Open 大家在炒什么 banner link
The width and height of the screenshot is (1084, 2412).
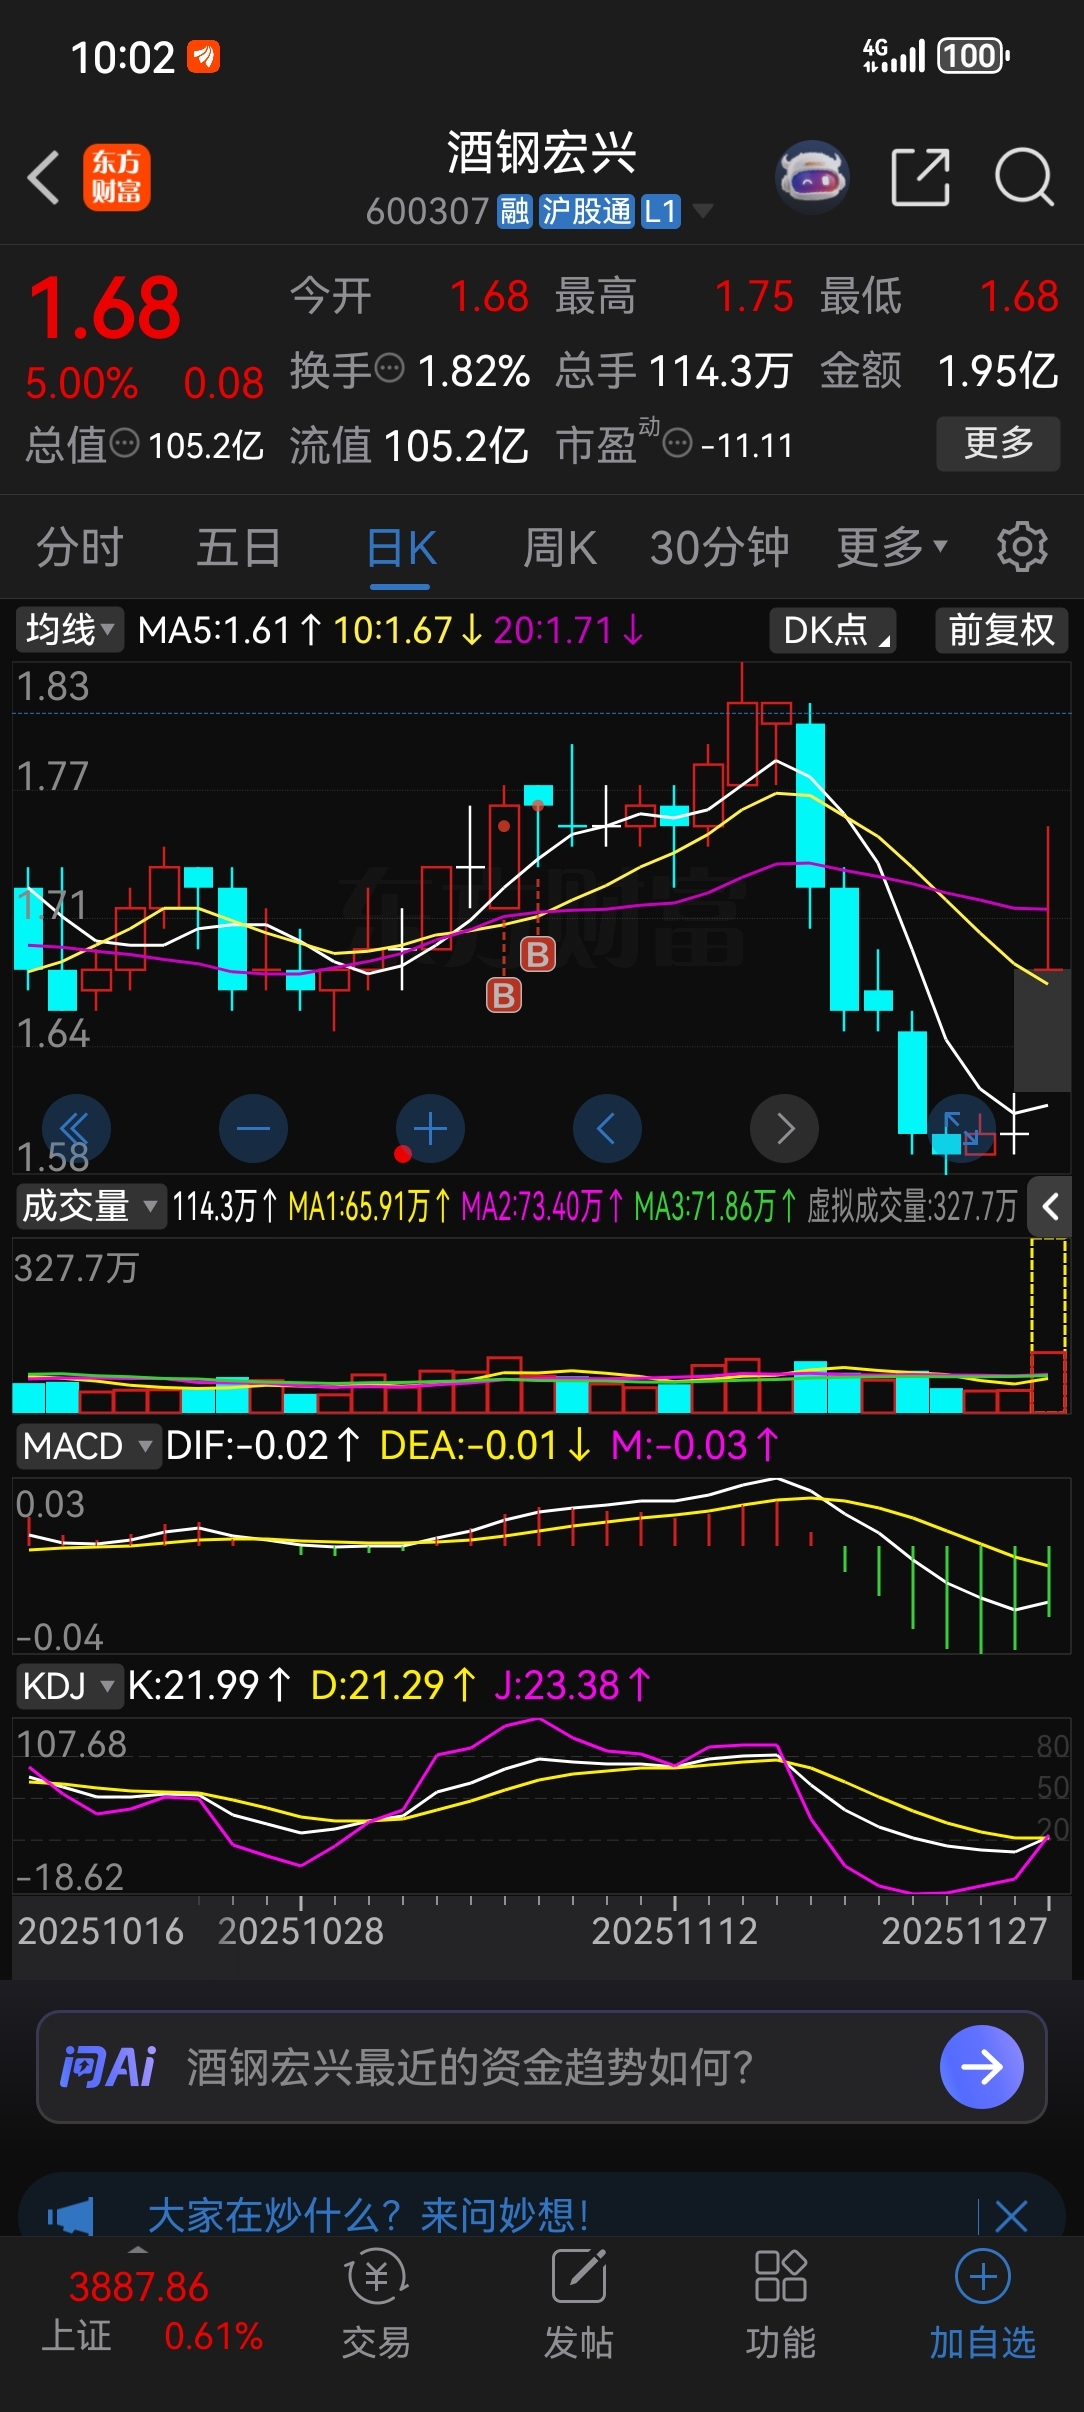(368, 2216)
